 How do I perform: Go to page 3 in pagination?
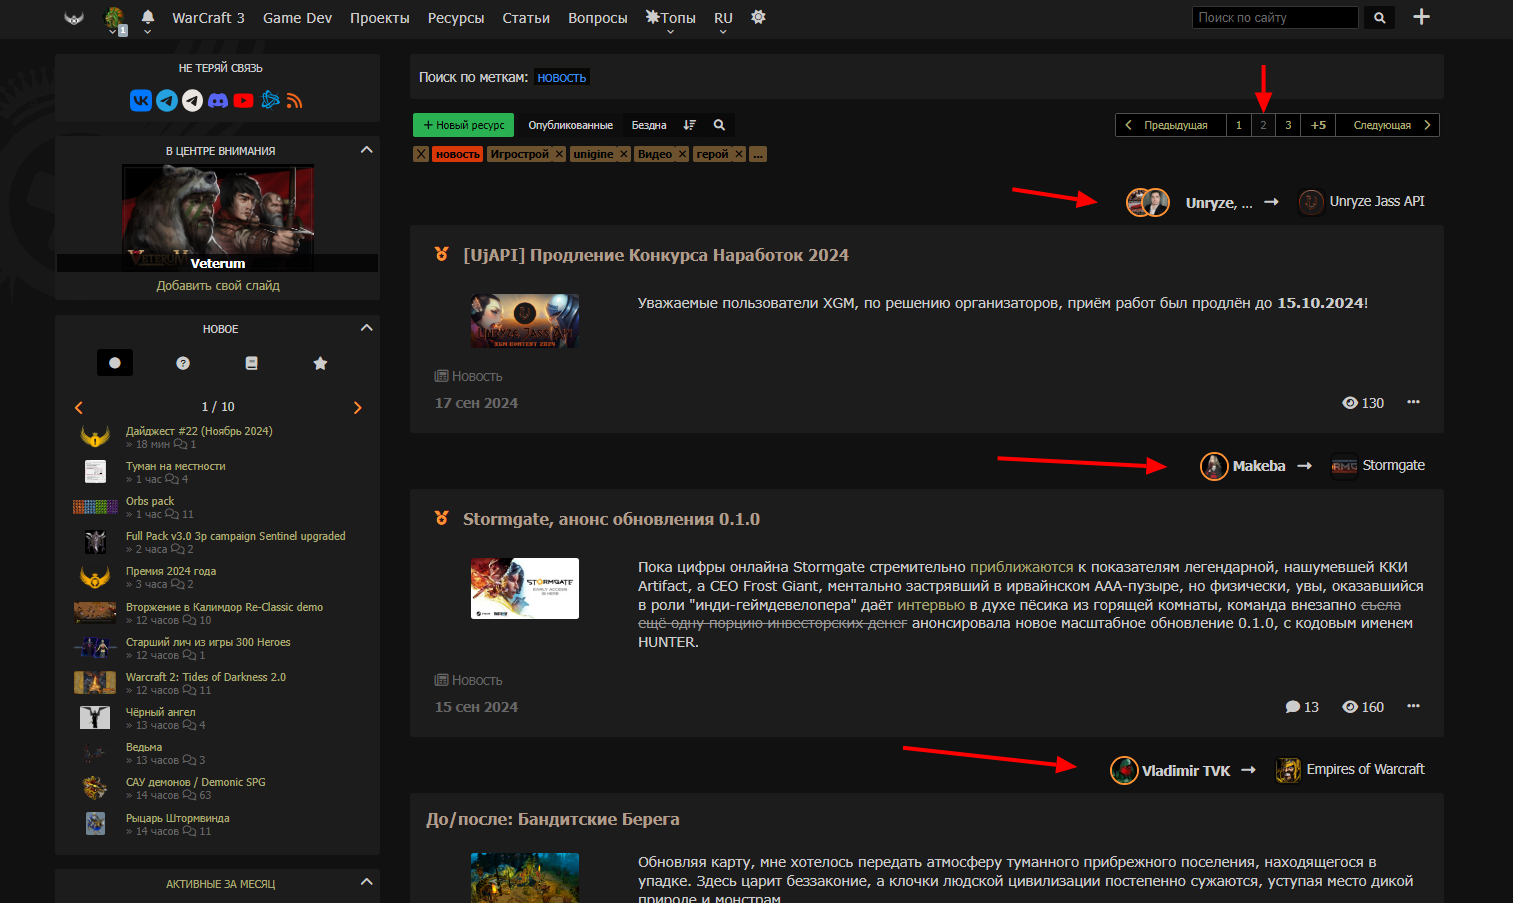point(1288,125)
